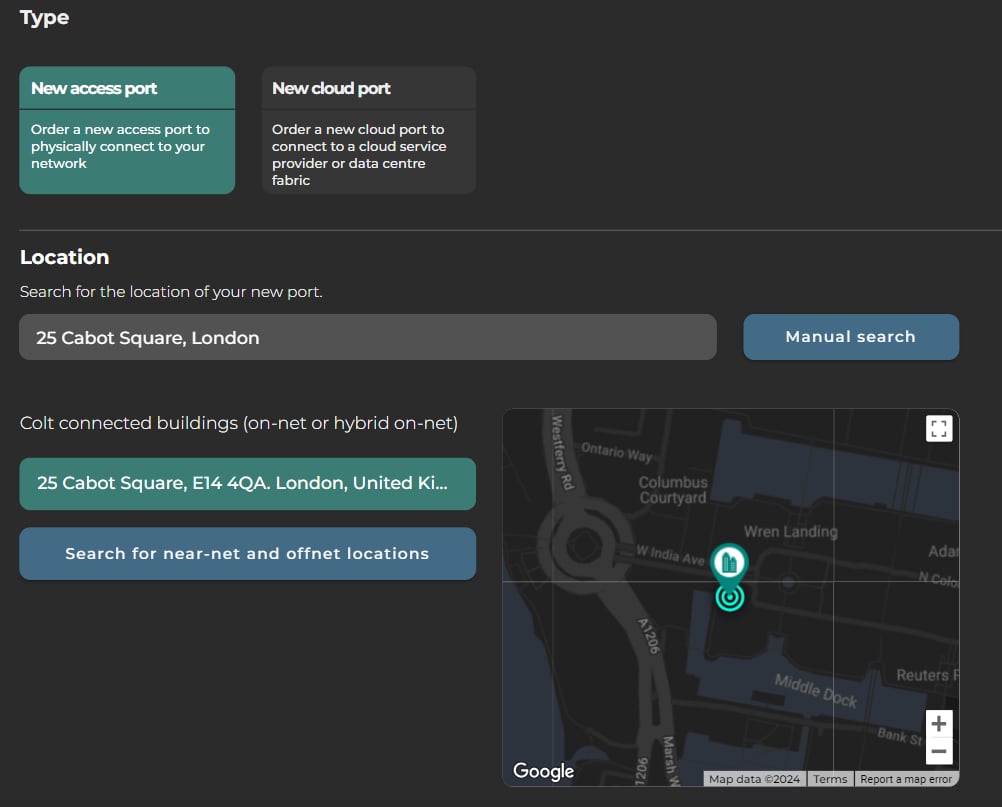The width and height of the screenshot is (1002, 807).
Task: Click the W India Ave road label
Action: [670, 555]
